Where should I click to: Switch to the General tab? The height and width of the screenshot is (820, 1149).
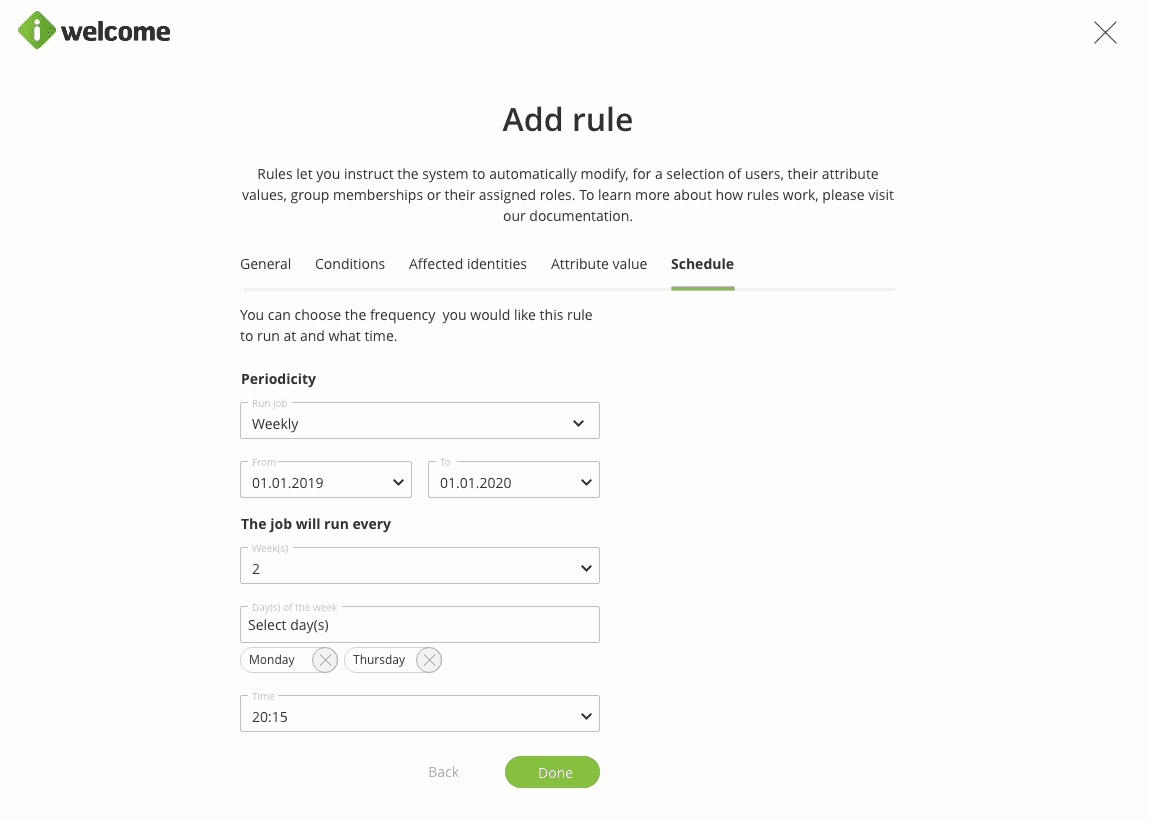266,264
